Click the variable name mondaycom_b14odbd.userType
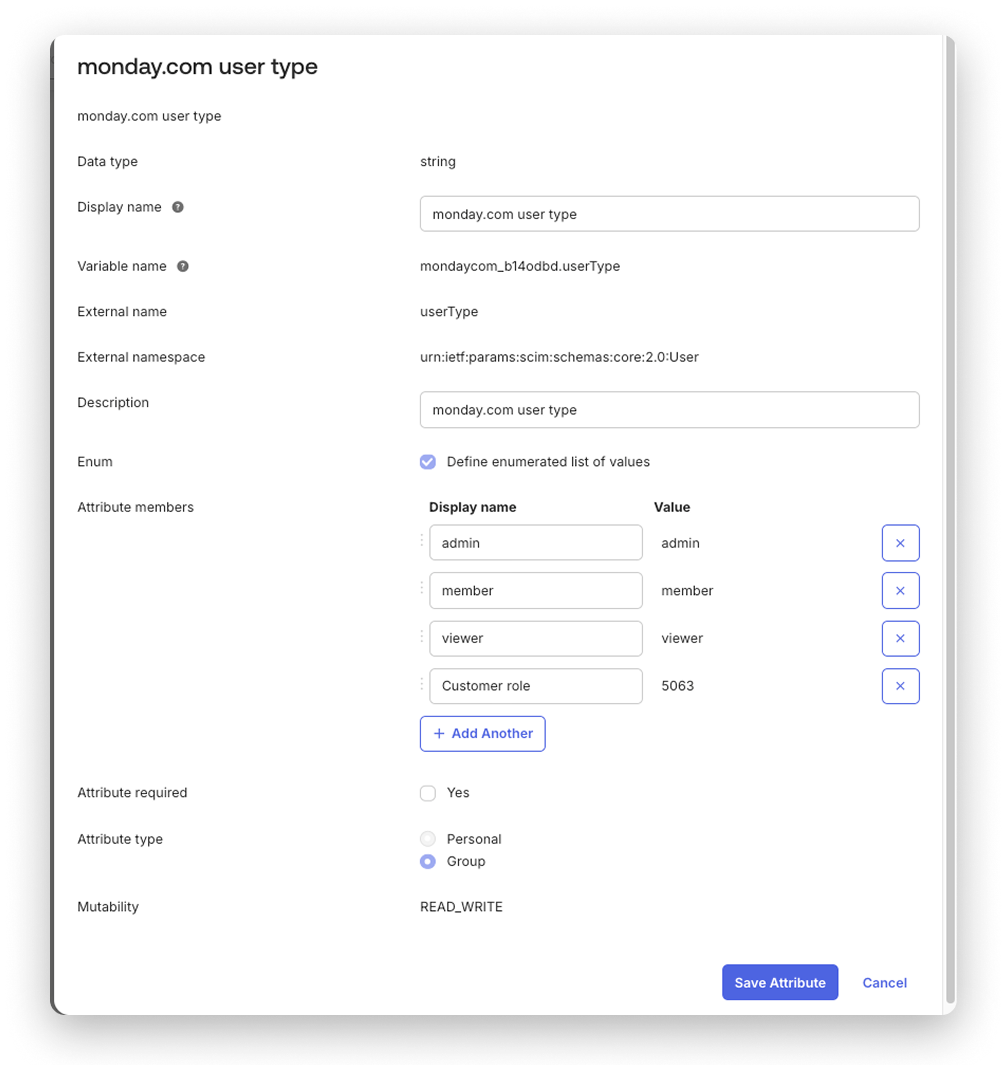Image resolution: width=1007 pixels, height=1065 pixels. [x=519, y=266]
